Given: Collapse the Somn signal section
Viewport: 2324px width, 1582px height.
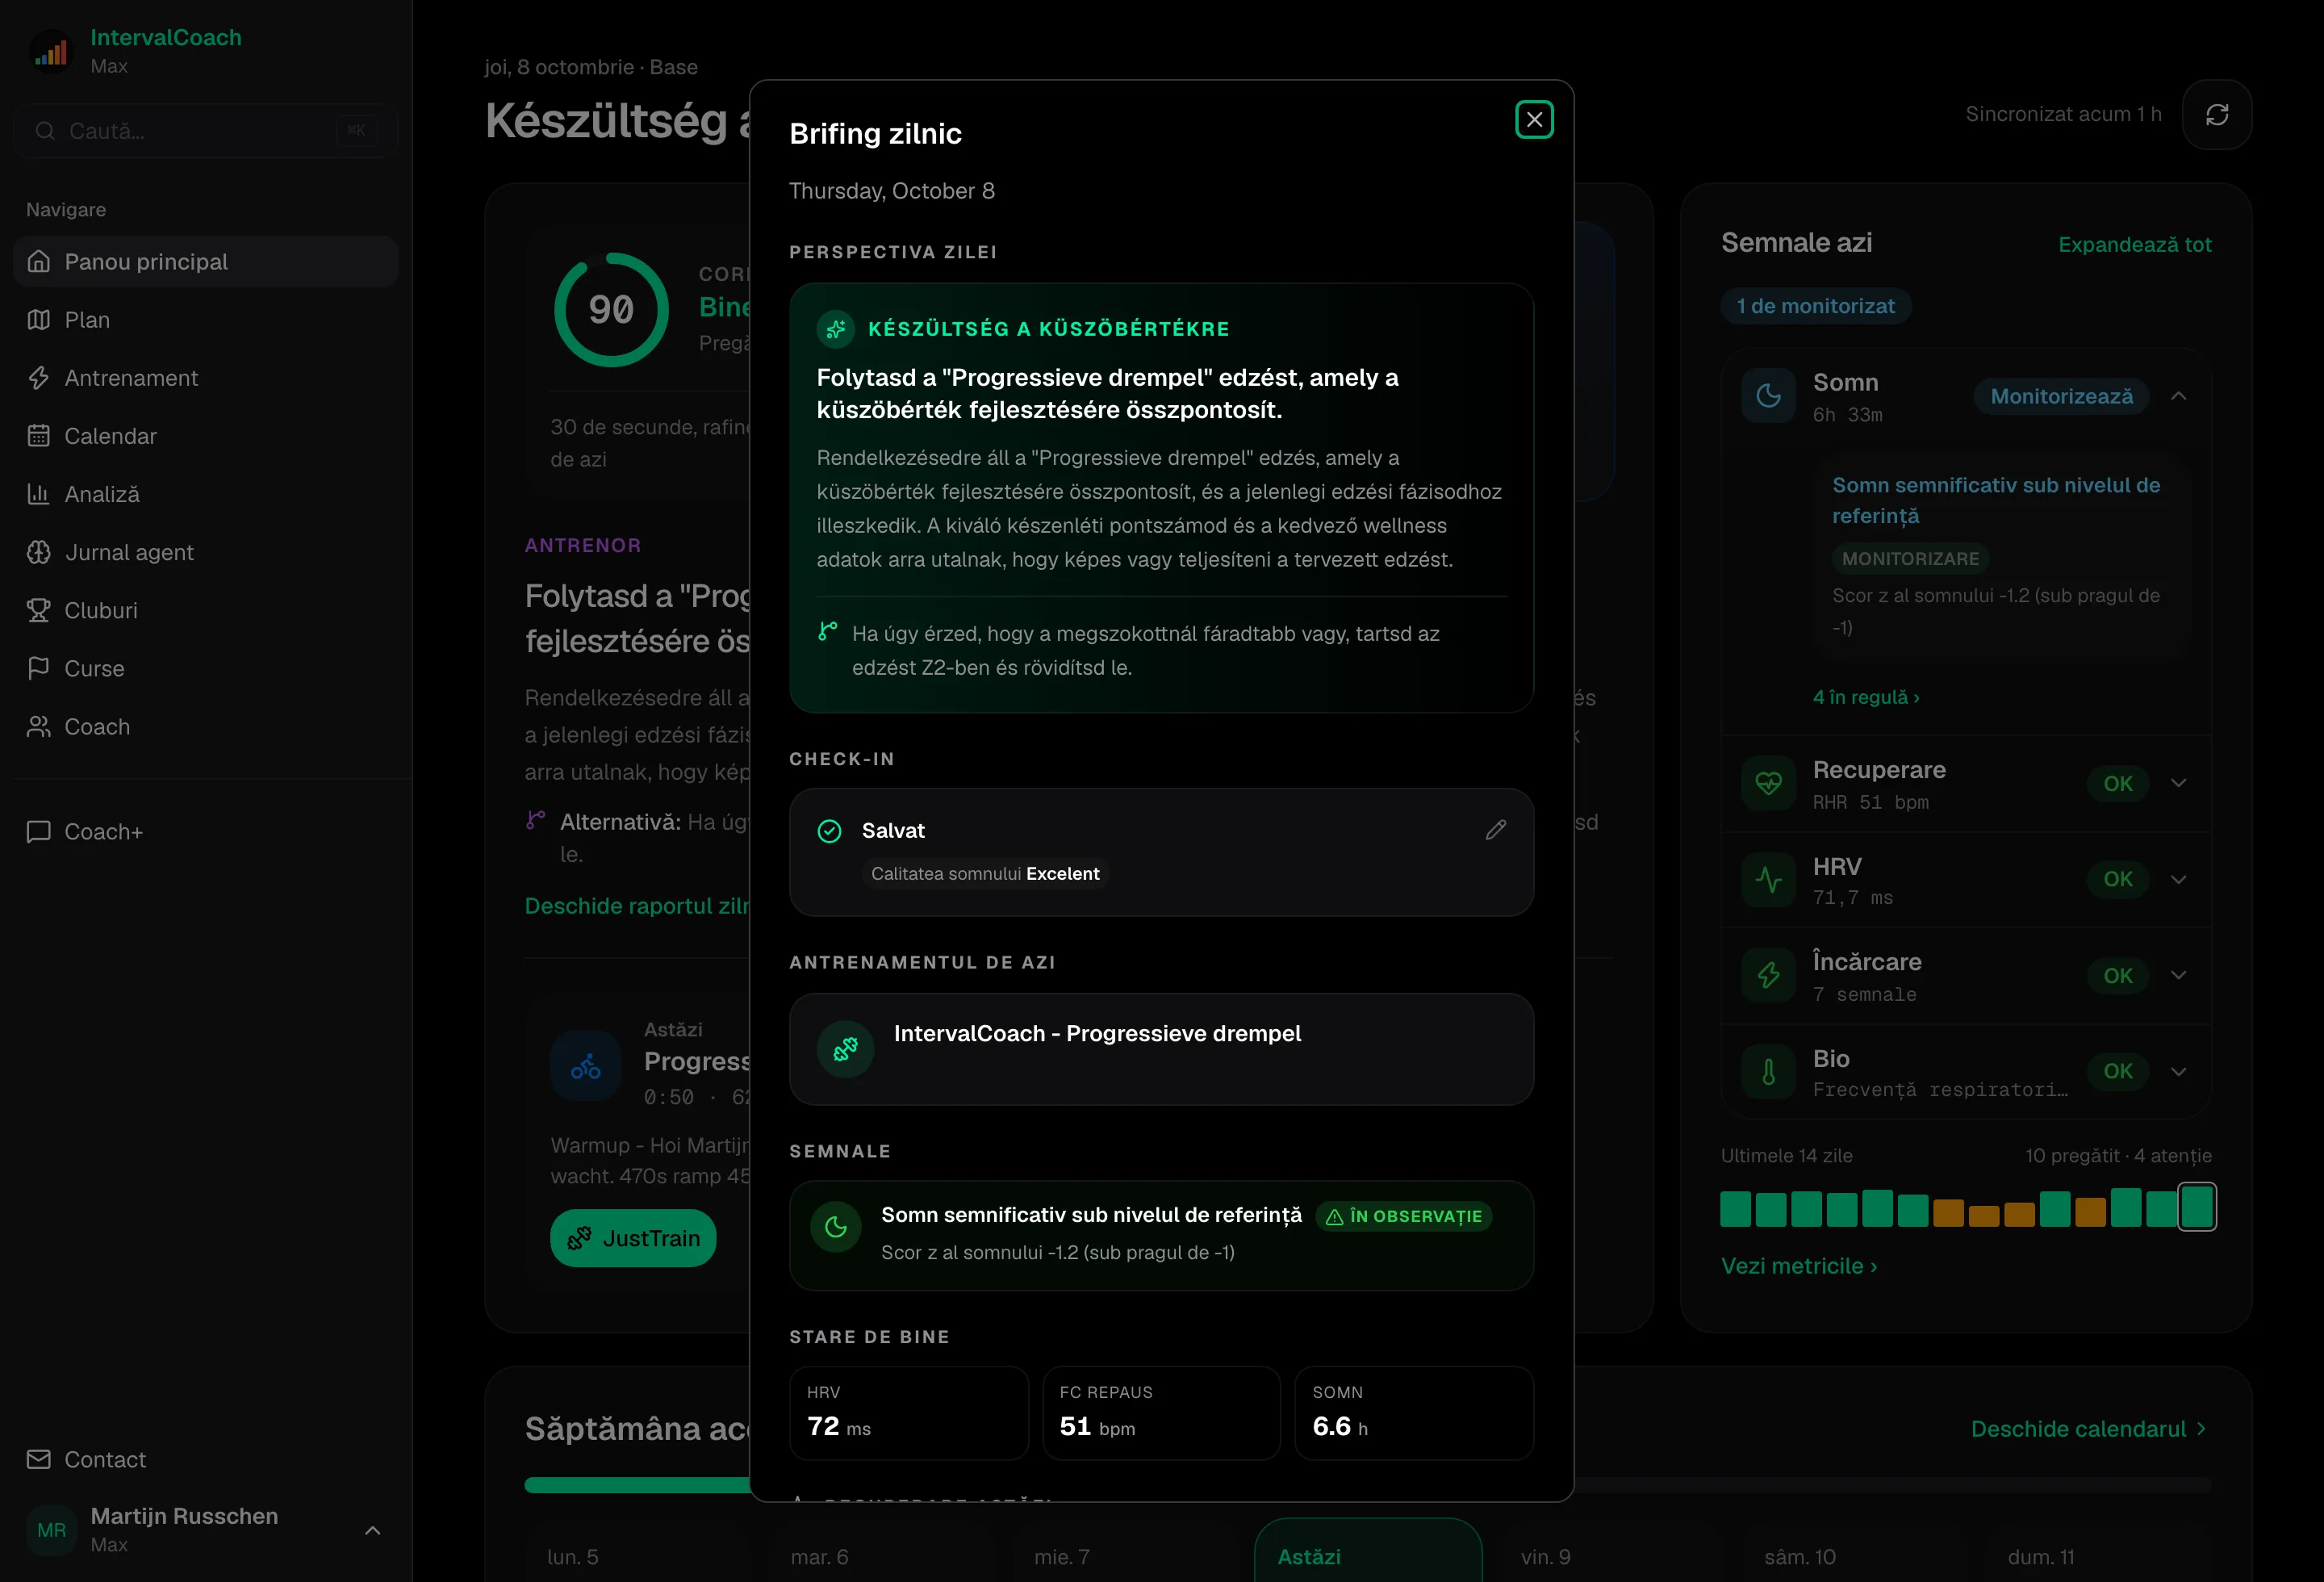Looking at the screenshot, I should [2178, 396].
